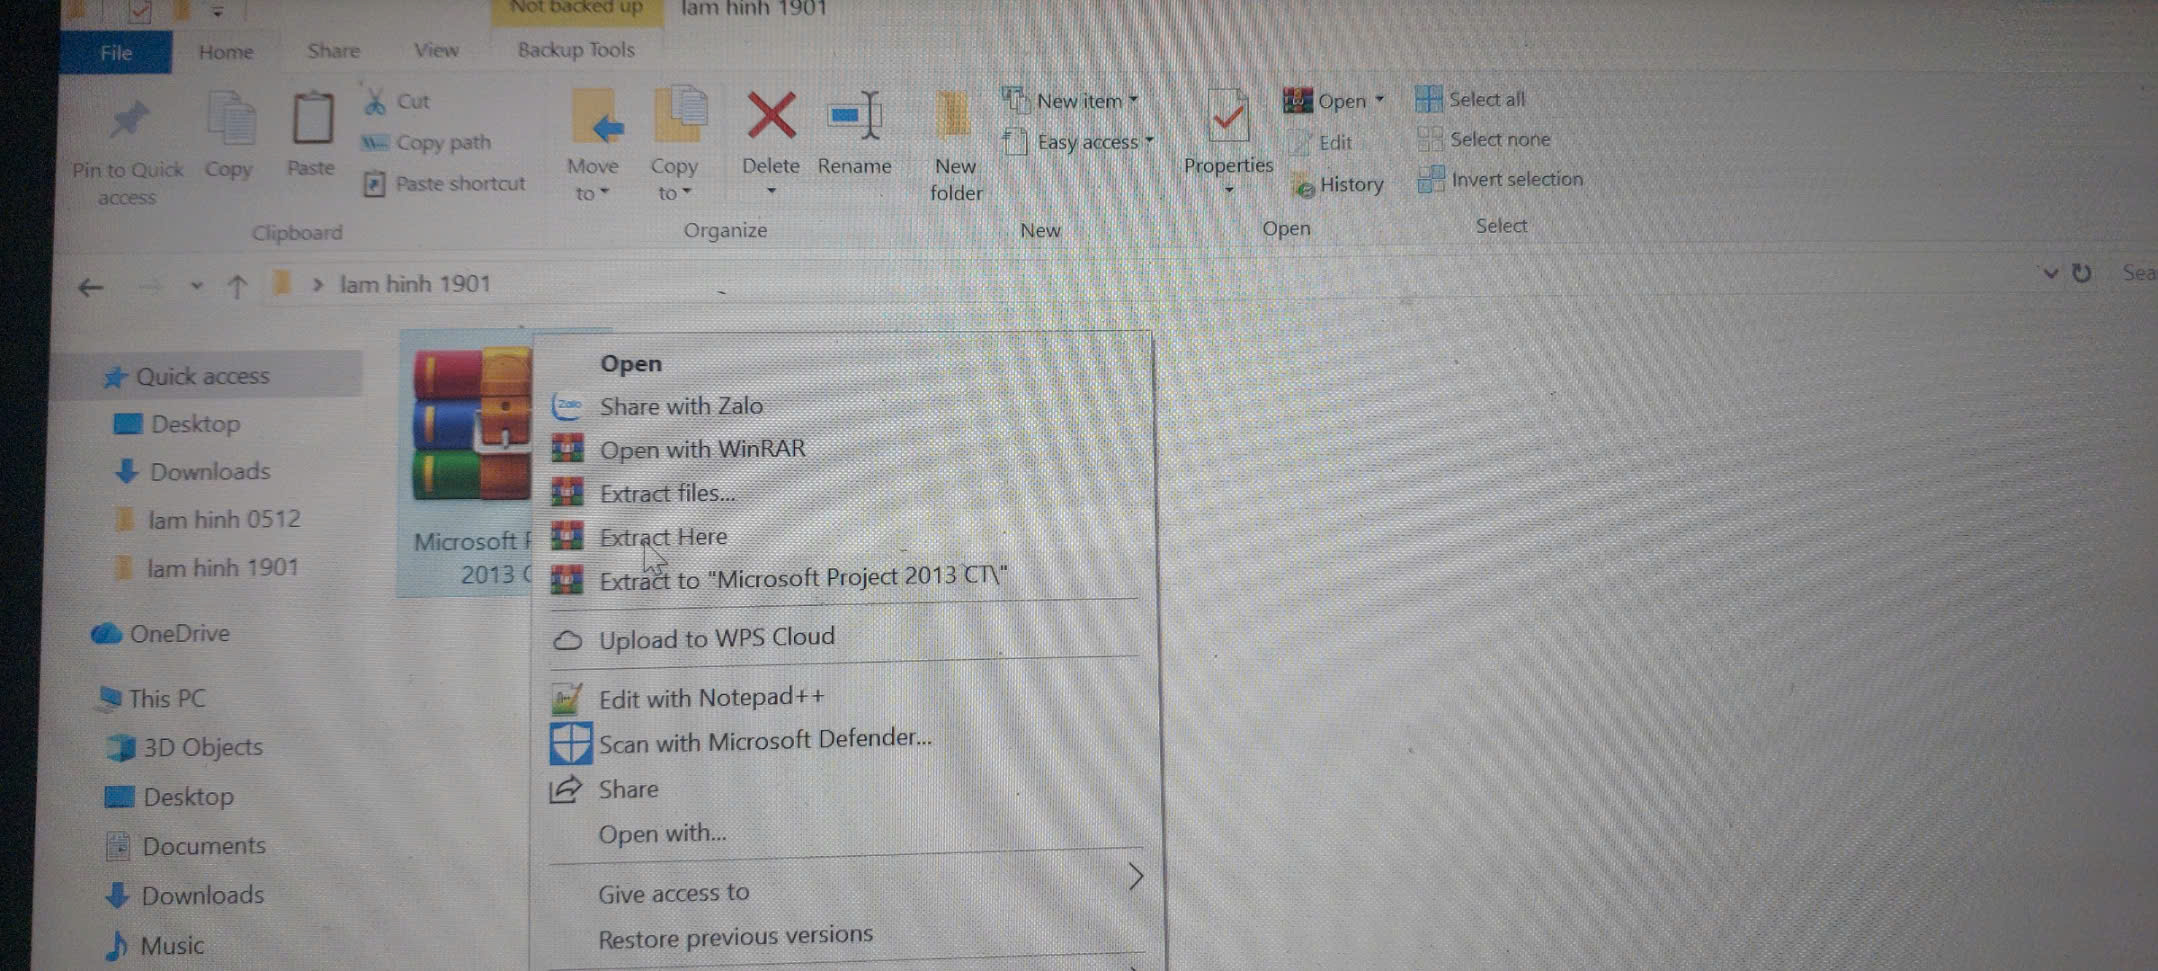The width and height of the screenshot is (2158, 971).
Task: Select Open with WinRAR menu entry
Action: [702, 450]
